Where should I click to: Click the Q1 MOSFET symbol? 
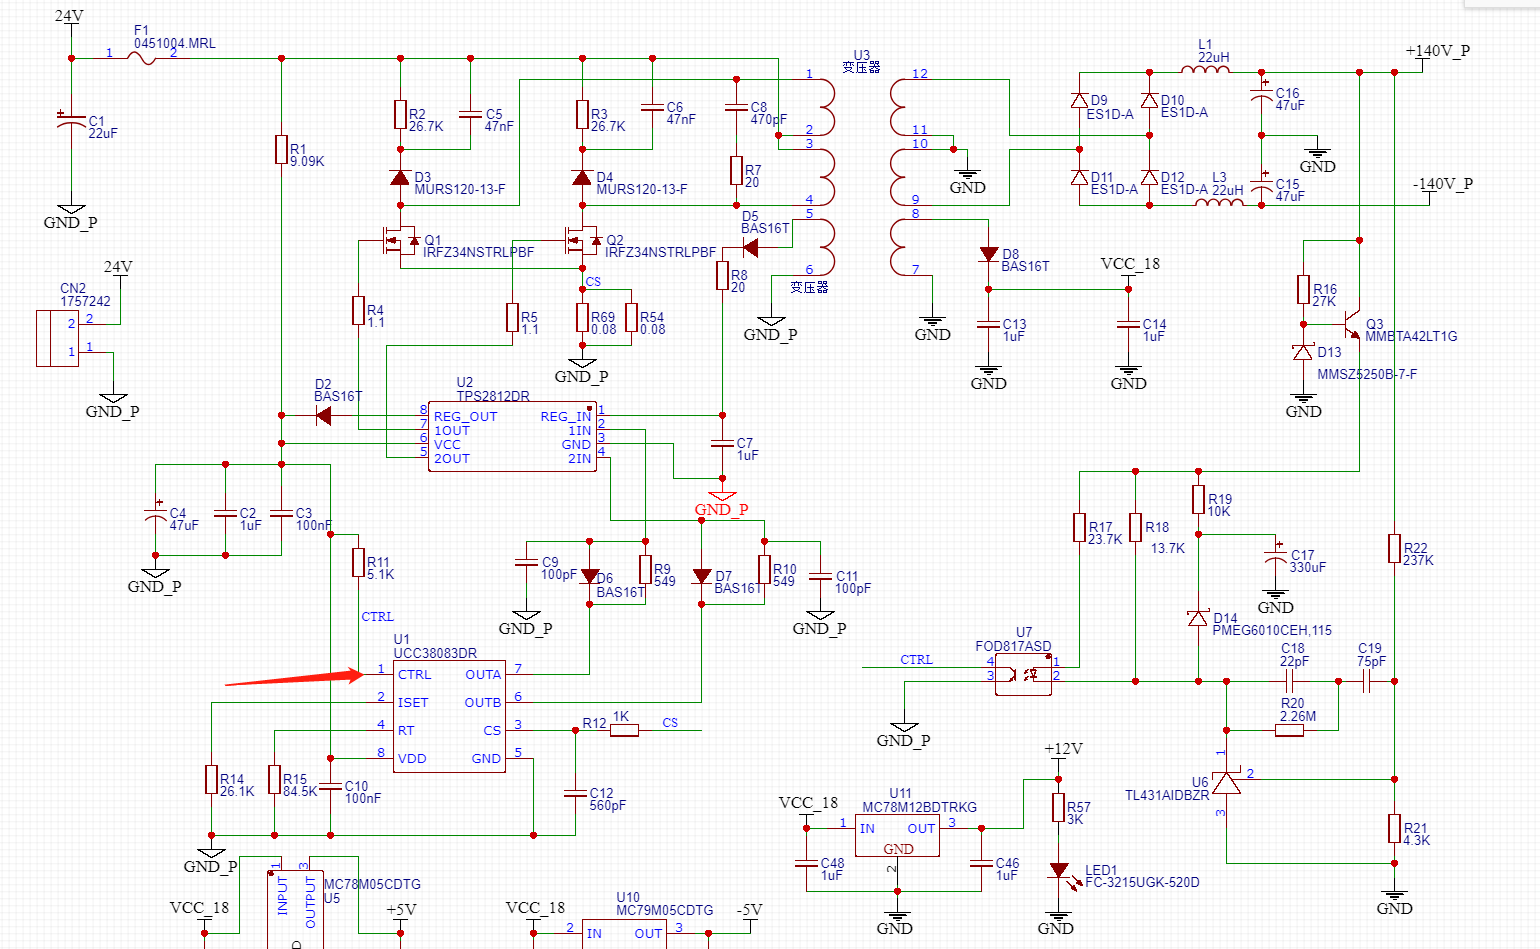click(x=400, y=240)
